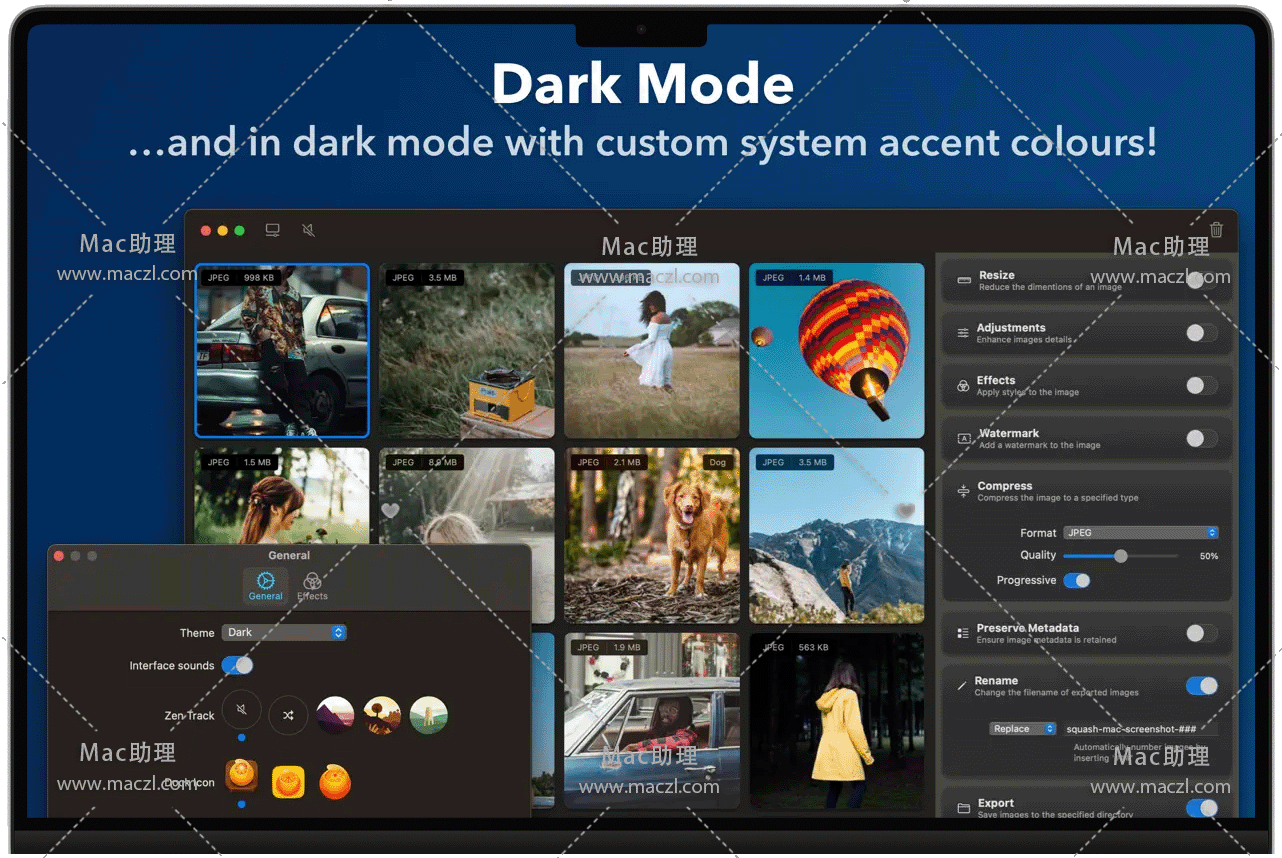Disable the Interface sounds toggle
The height and width of the screenshot is (858, 1282).
(237, 665)
